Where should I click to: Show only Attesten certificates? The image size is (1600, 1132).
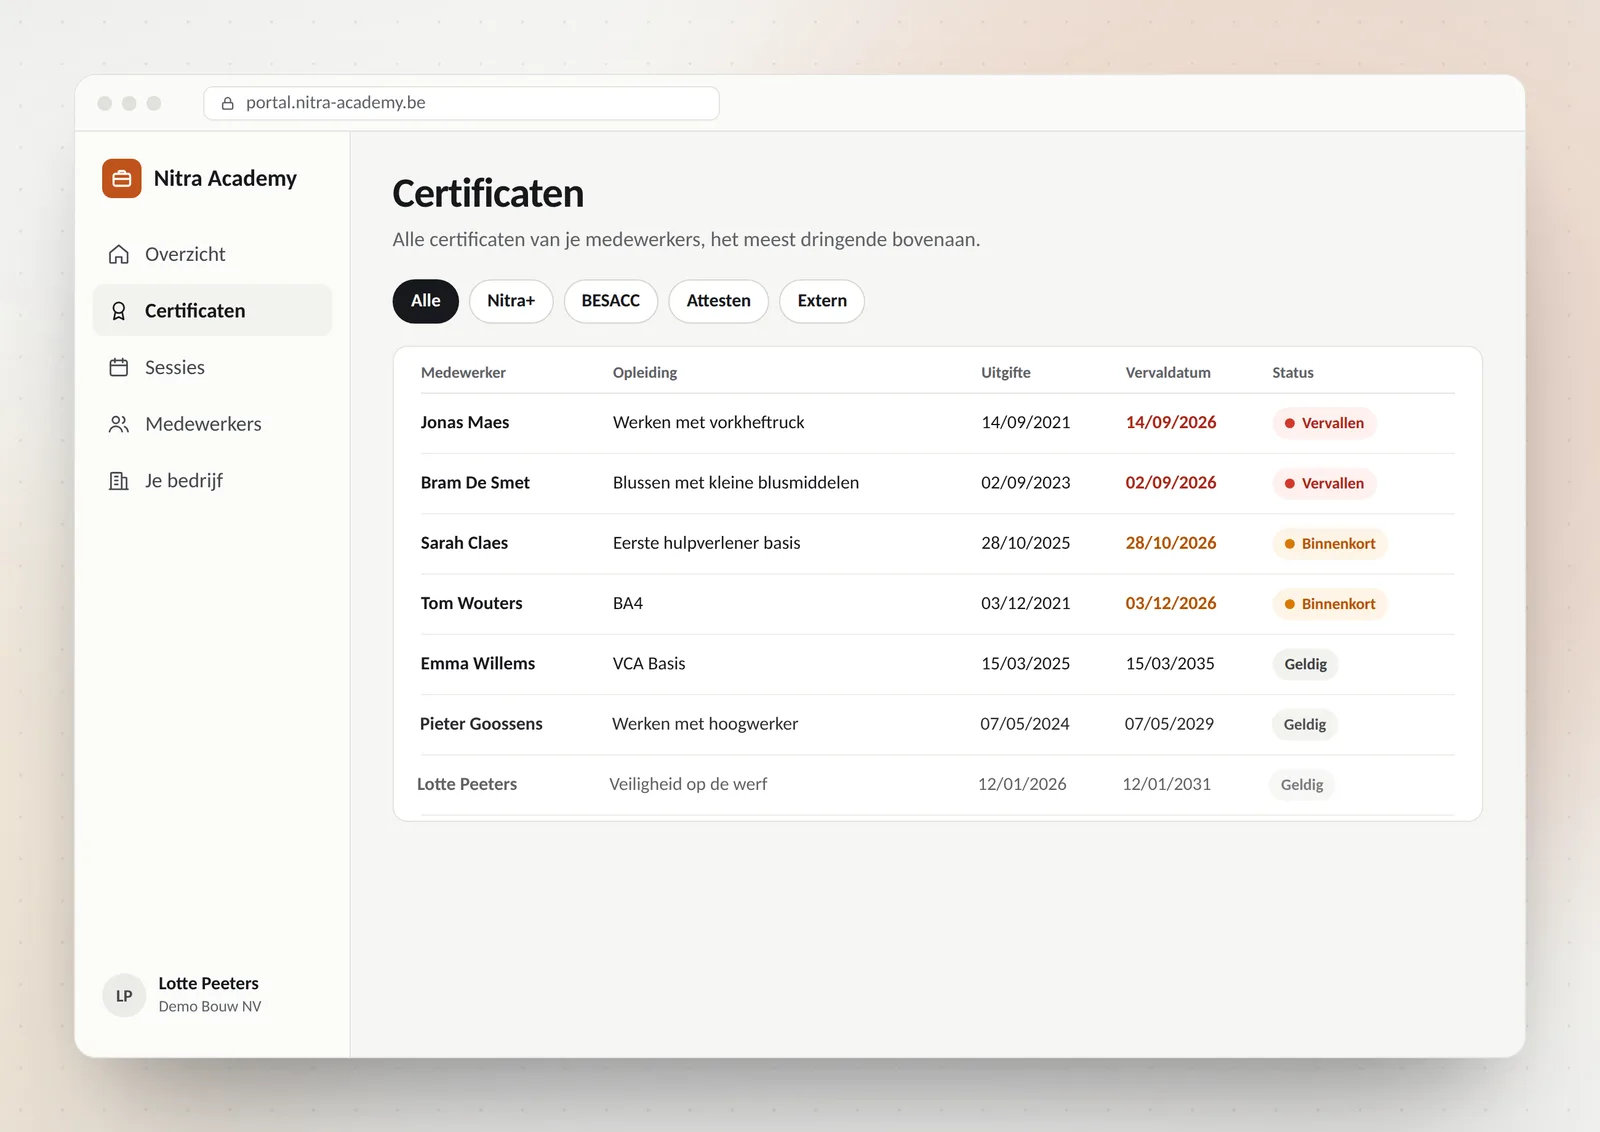718,301
